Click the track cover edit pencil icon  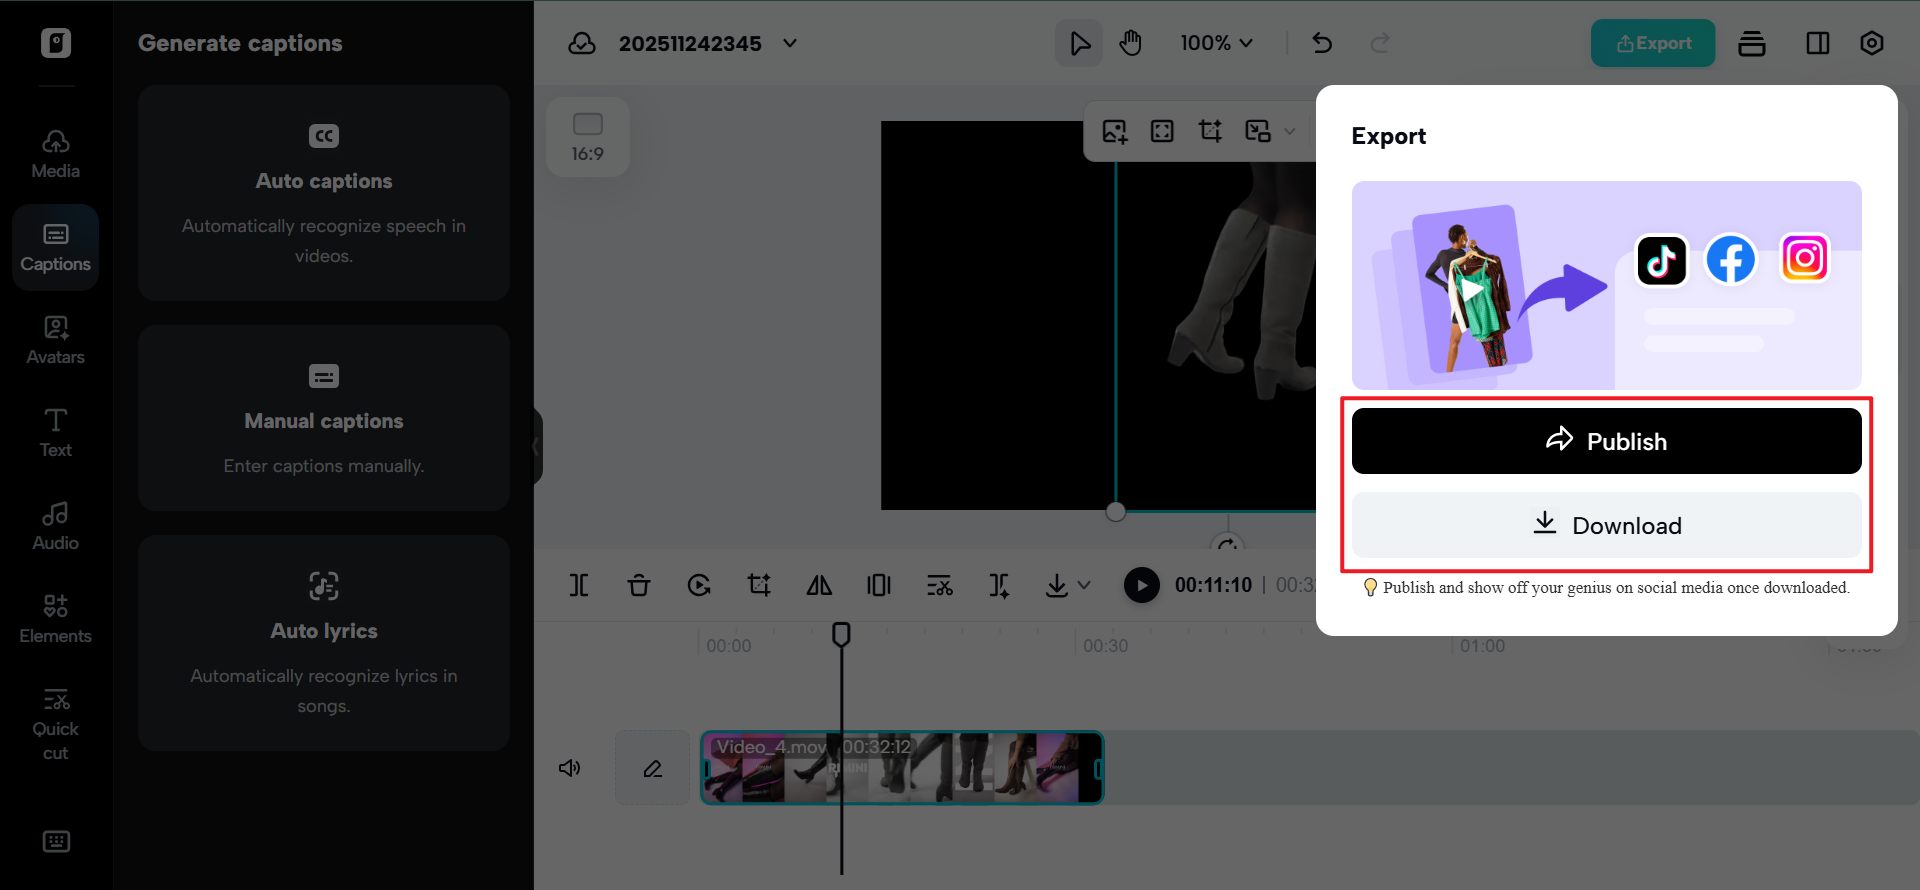(x=653, y=768)
